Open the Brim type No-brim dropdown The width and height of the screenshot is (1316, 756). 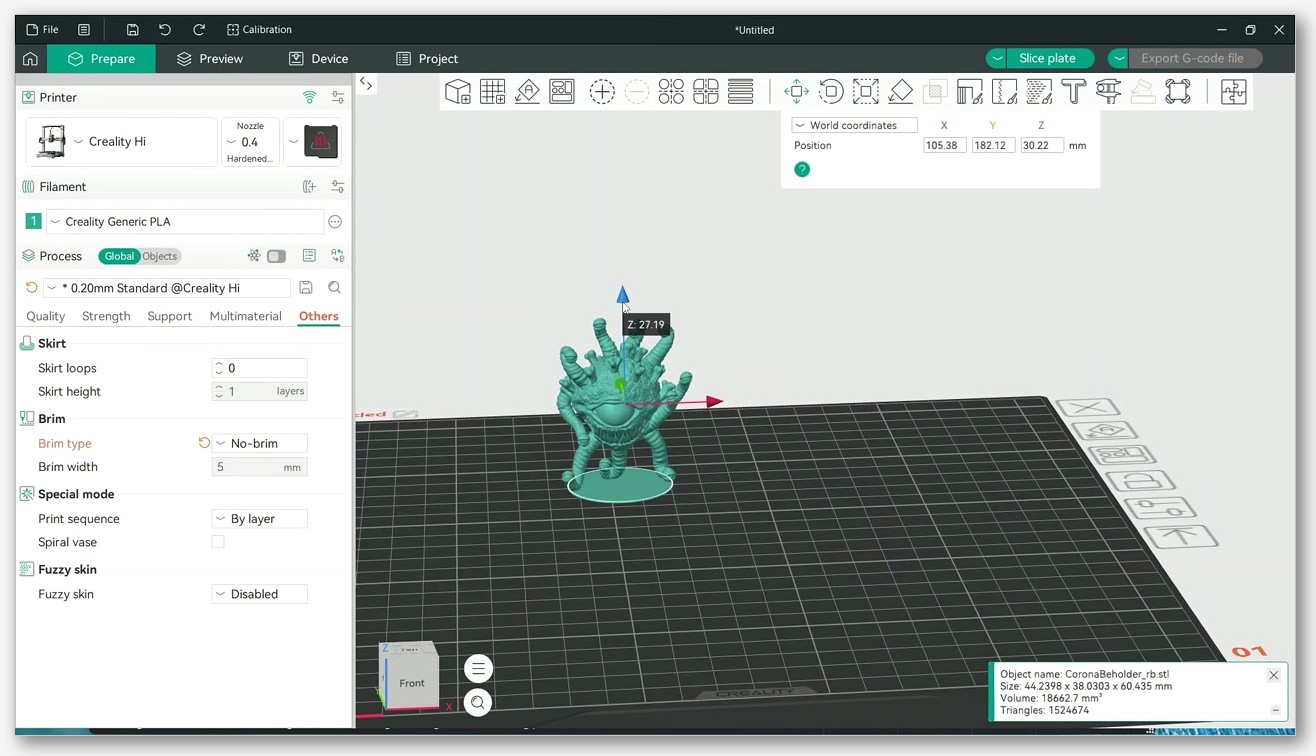point(260,443)
